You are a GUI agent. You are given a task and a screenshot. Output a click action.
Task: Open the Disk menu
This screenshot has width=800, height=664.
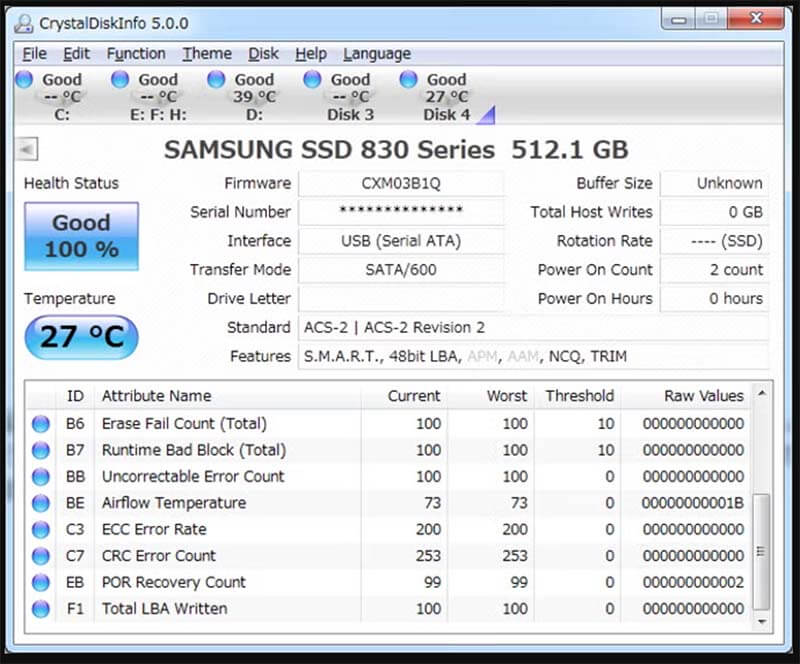click(264, 53)
